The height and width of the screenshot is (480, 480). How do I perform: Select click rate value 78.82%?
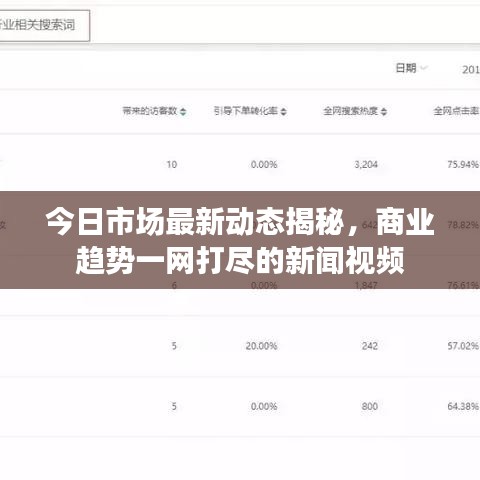(x=463, y=225)
